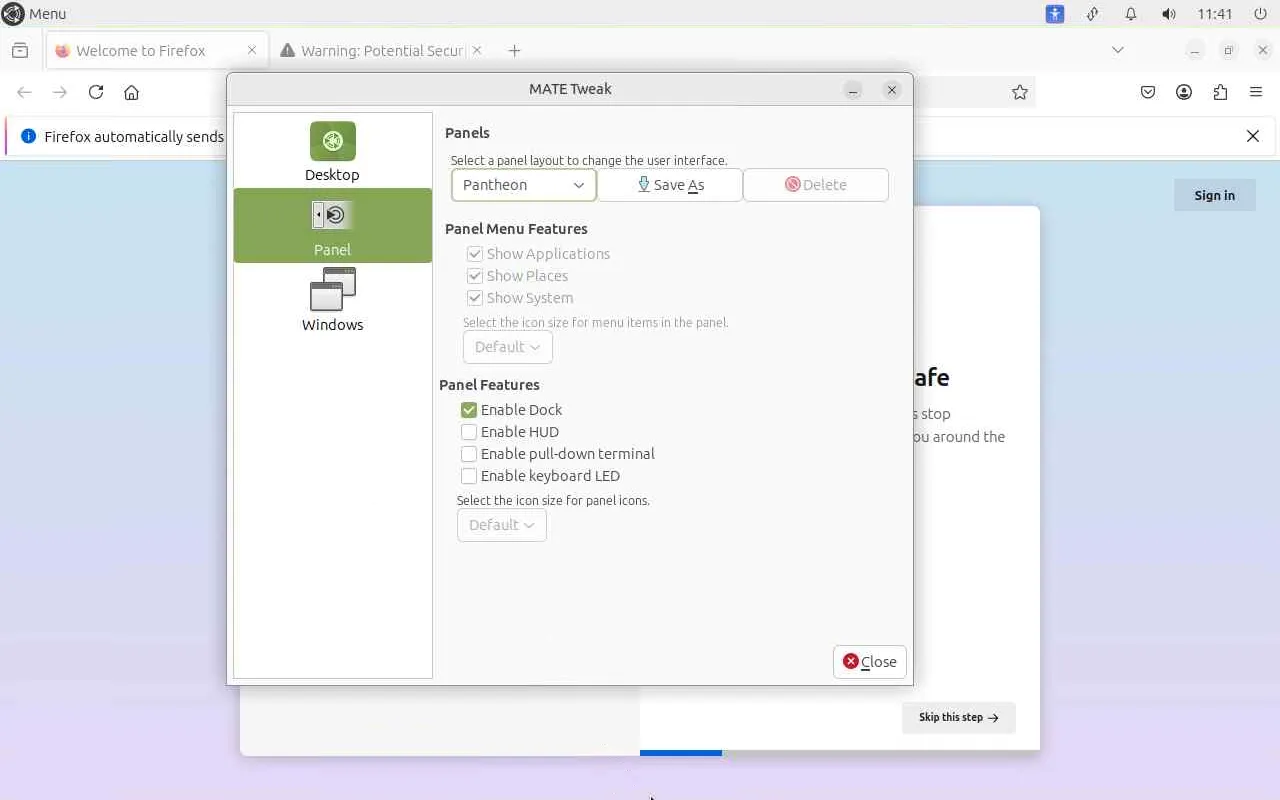
Task: Open the Pantheon panel layout dropdown
Action: tap(524, 185)
